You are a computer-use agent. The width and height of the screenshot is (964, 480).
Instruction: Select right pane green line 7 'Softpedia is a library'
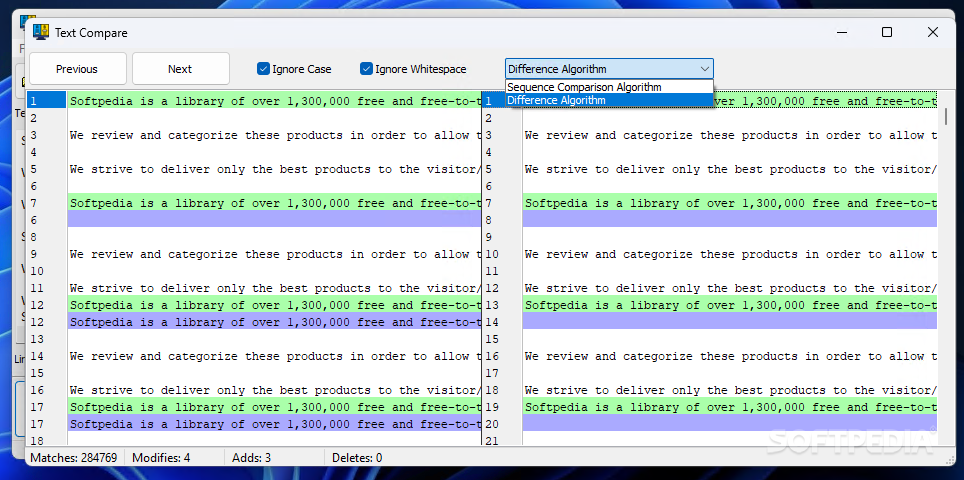click(x=730, y=203)
